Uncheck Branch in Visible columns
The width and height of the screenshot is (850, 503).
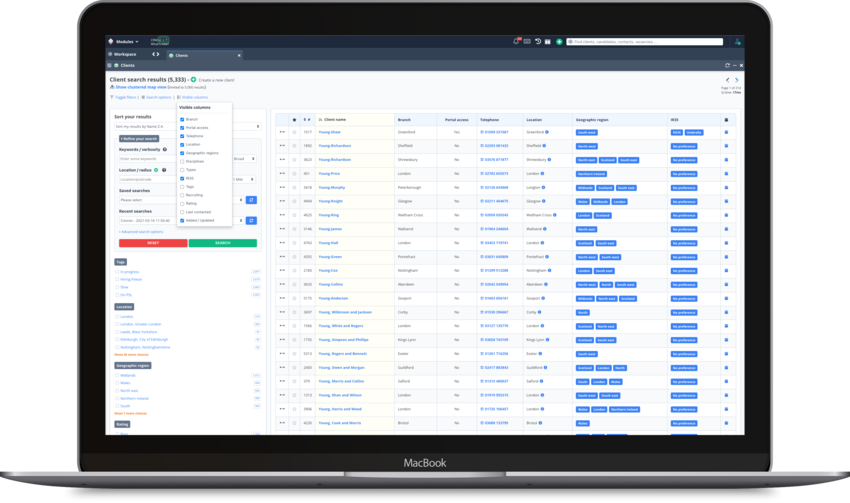coord(182,119)
